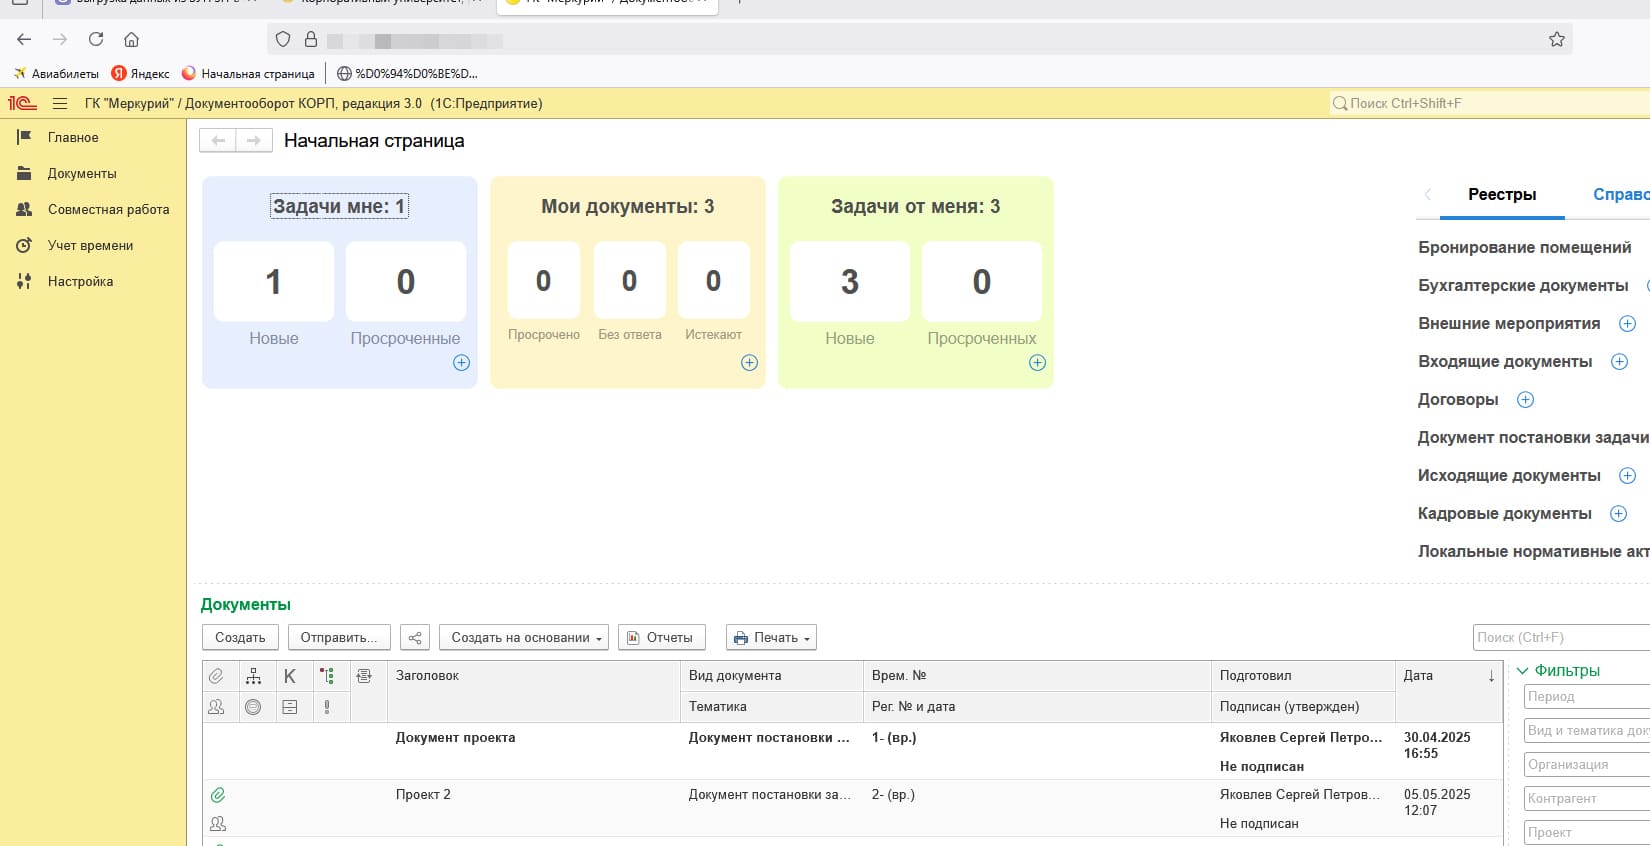
Task: Click the plus icon next to Договоры
Action: (x=1525, y=400)
